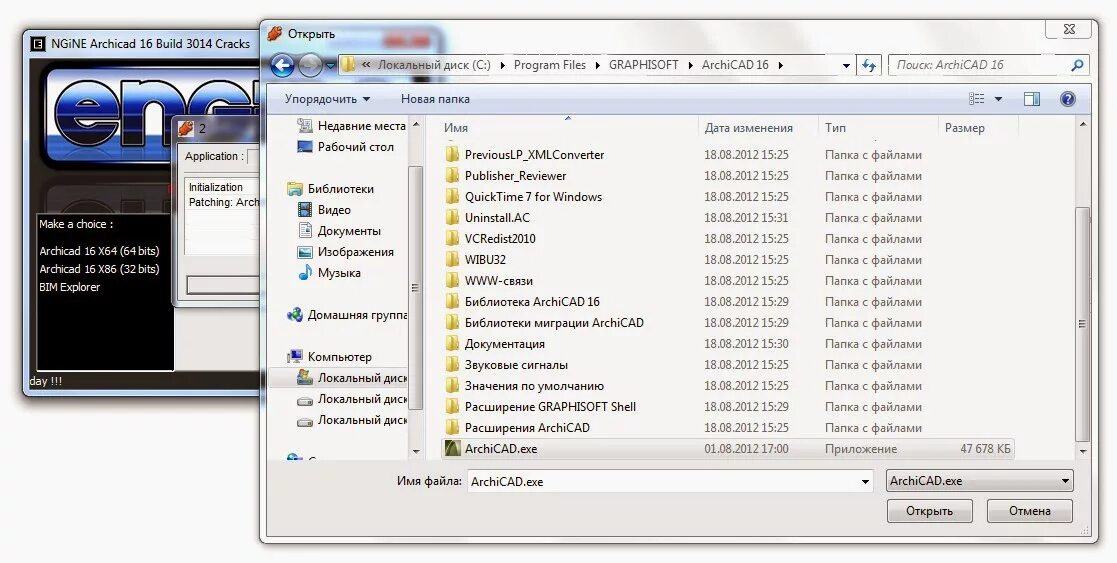Click Локальный диск (C:) in breadcrumb
1117x563 pixels.
point(434,65)
